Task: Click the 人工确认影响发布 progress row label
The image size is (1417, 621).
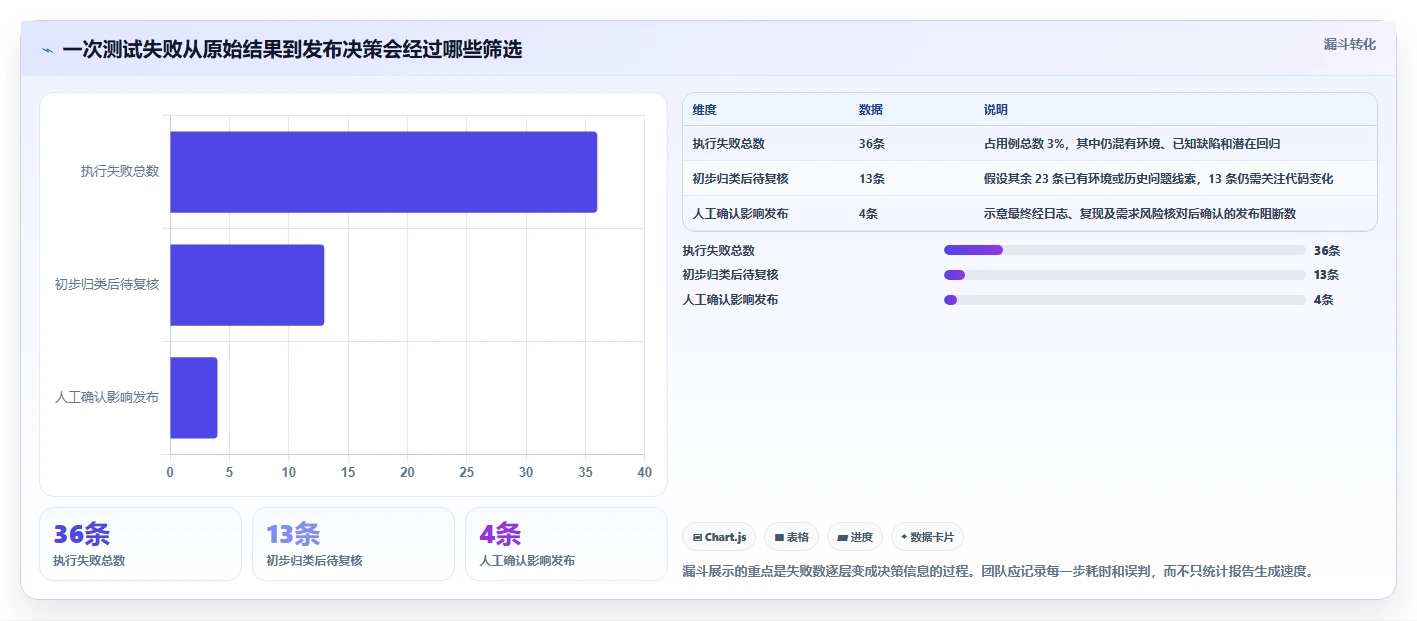Action: [731, 300]
